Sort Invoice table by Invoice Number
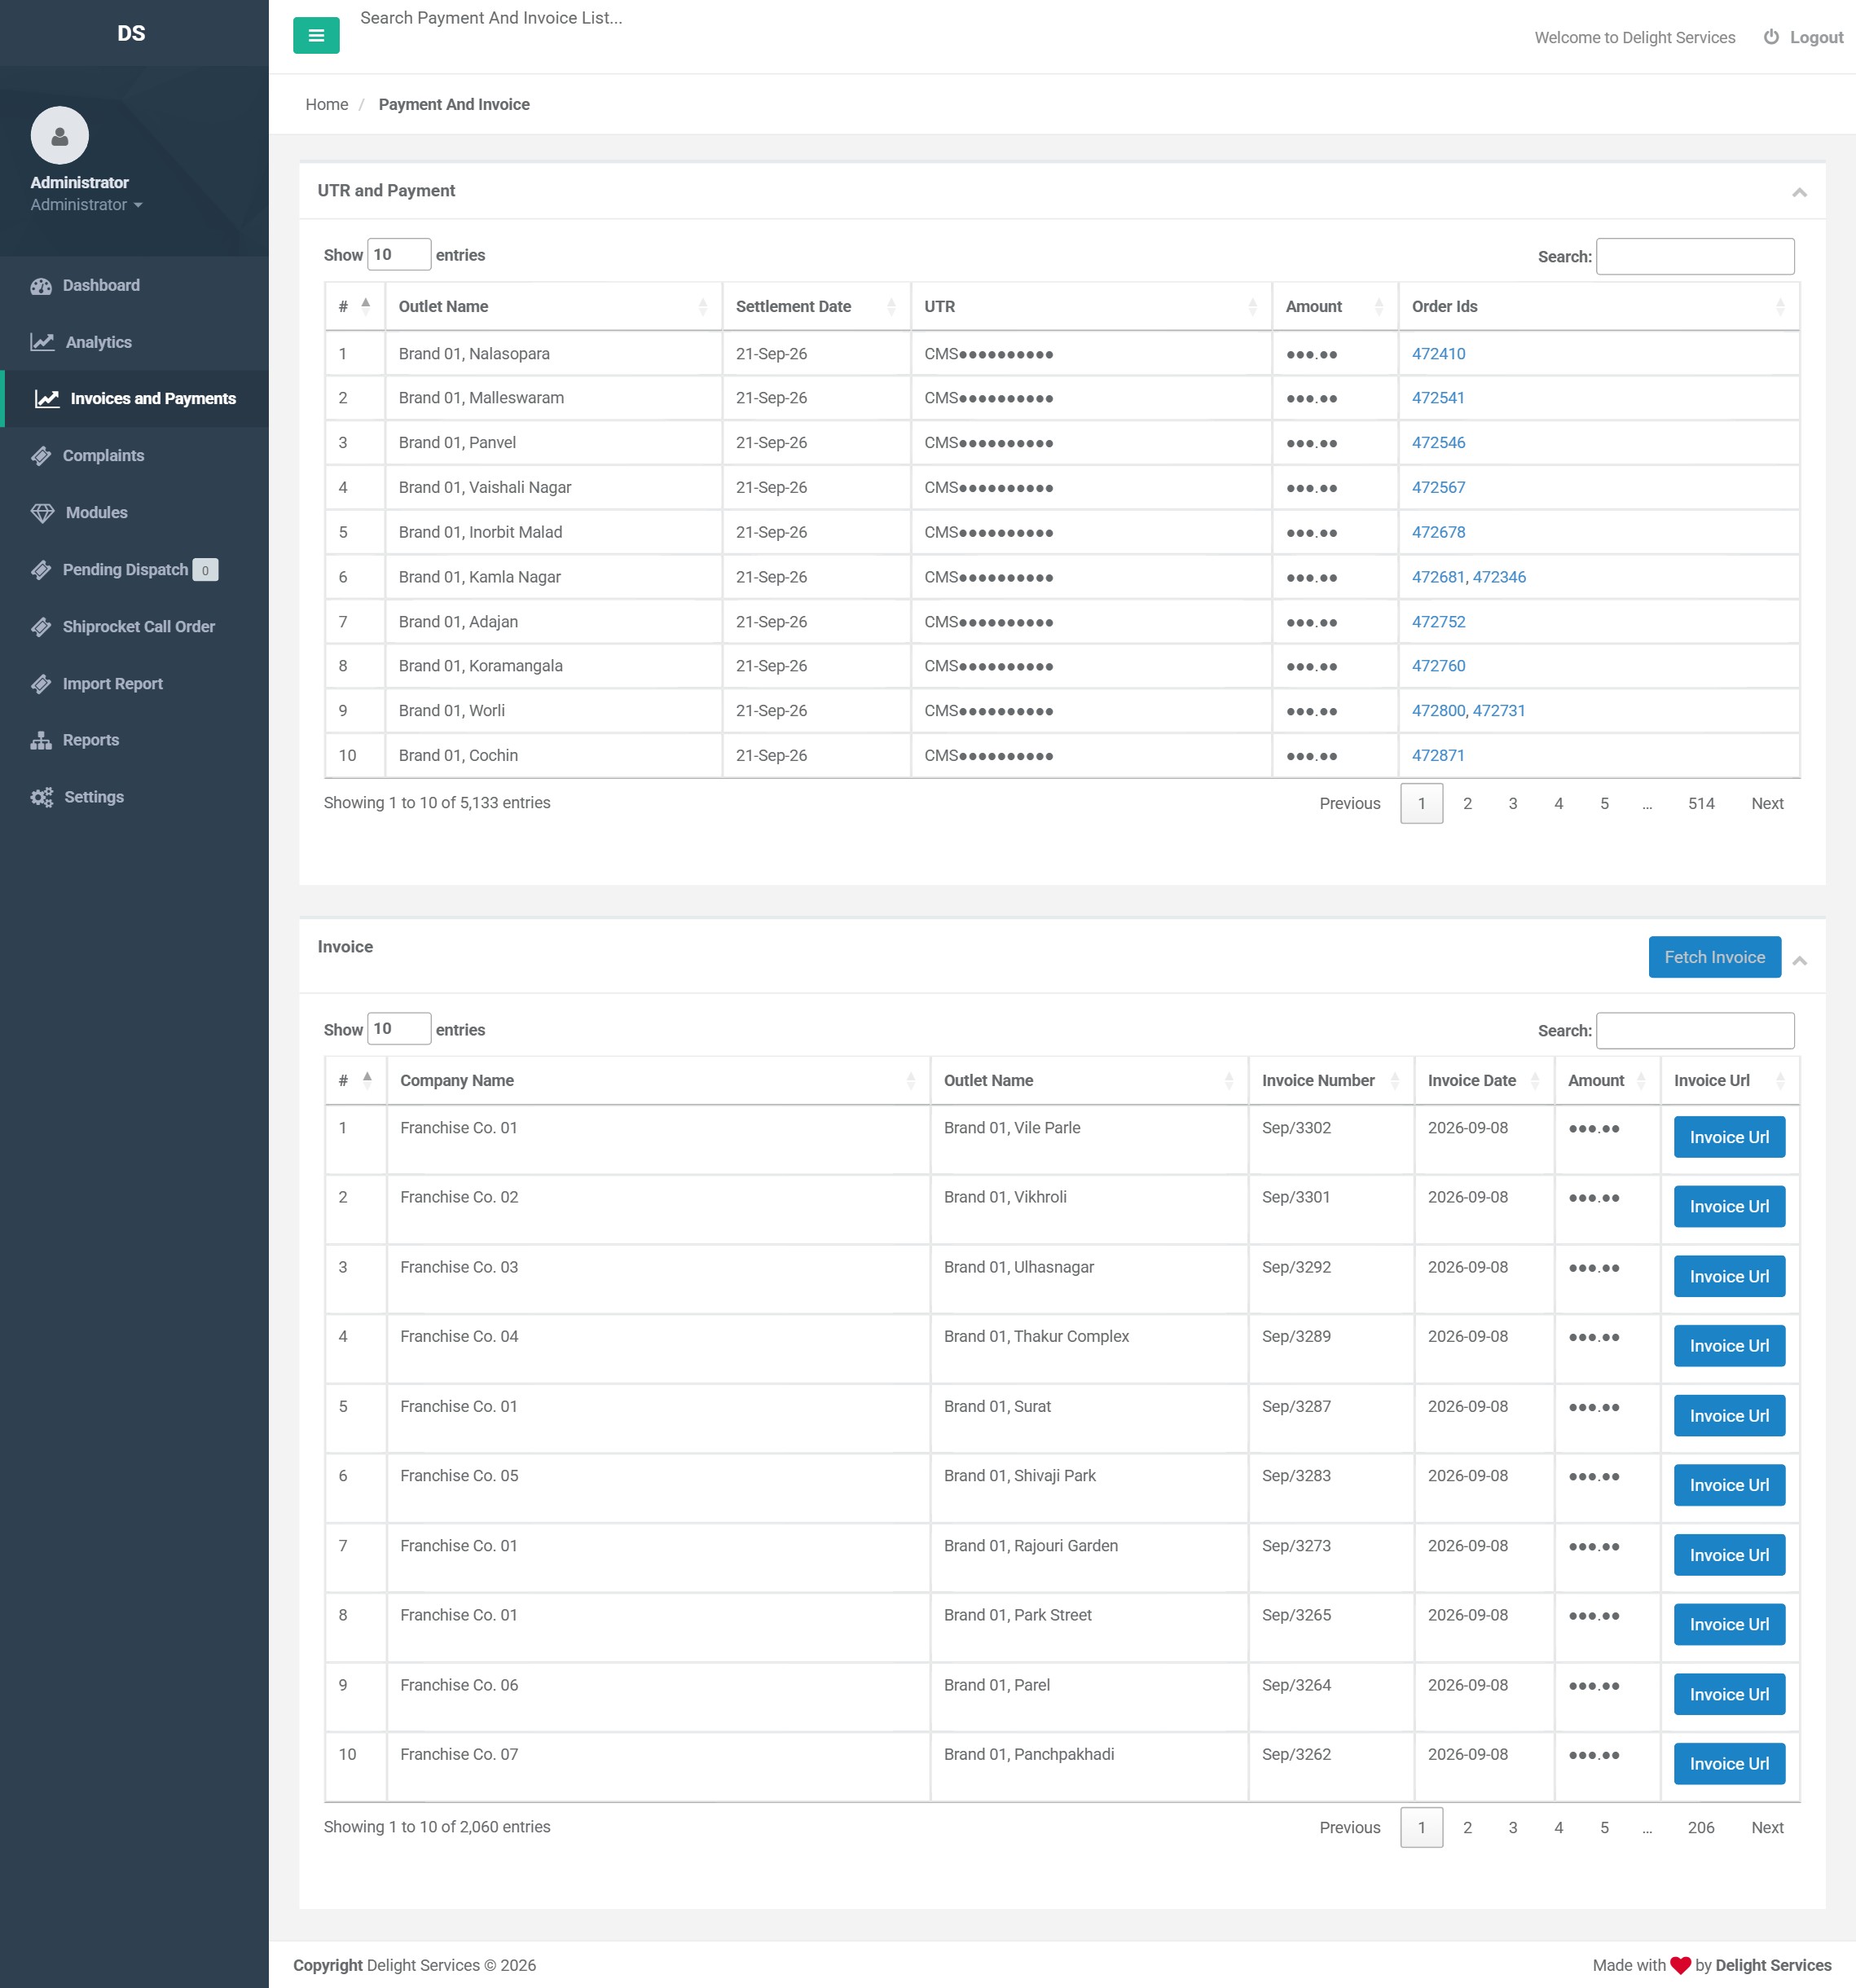This screenshot has height=1988, width=1856. pyautogui.click(x=1331, y=1080)
